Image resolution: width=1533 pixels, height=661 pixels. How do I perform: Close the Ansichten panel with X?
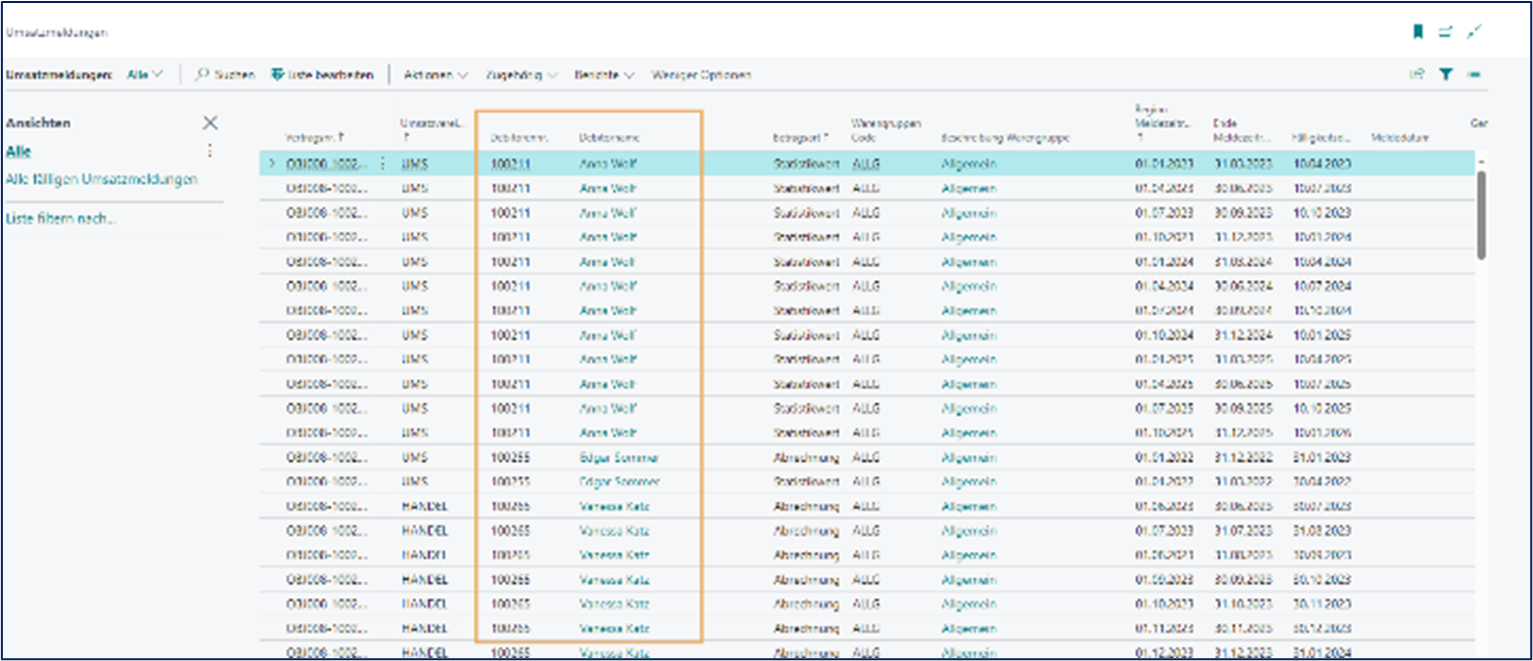pyautogui.click(x=210, y=123)
